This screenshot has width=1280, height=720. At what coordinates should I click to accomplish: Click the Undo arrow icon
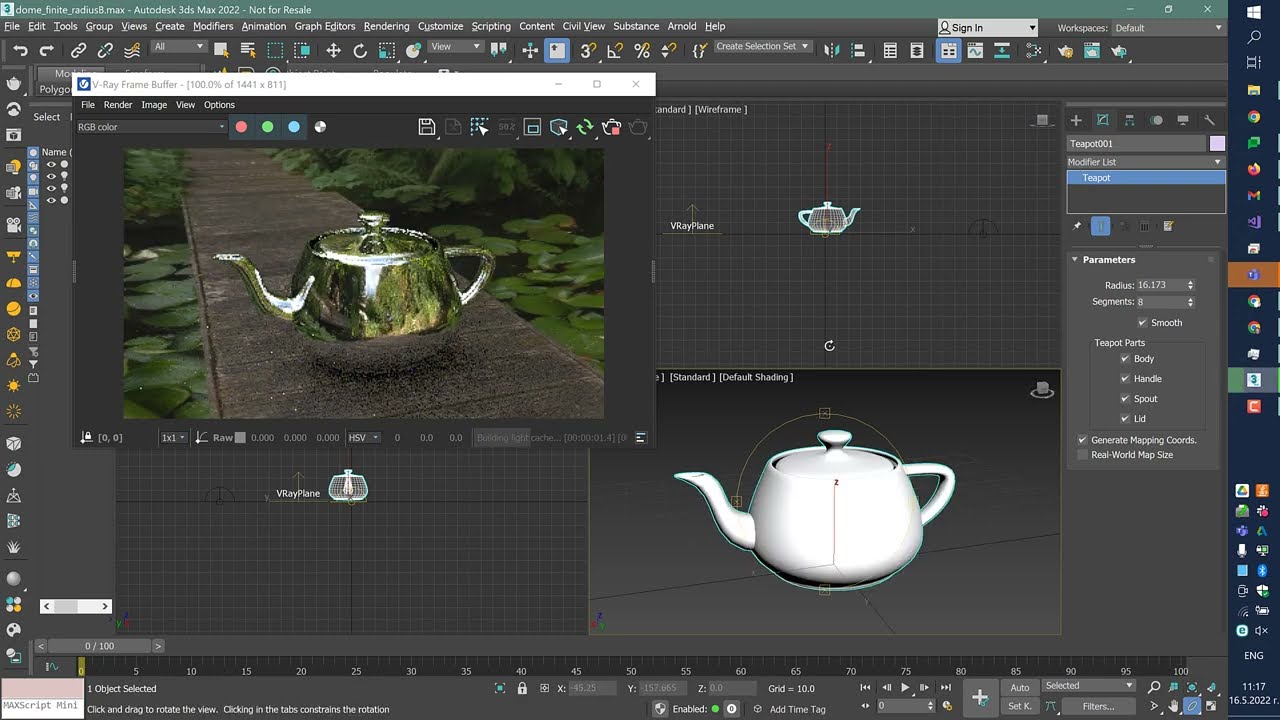(x=20, y=50)
